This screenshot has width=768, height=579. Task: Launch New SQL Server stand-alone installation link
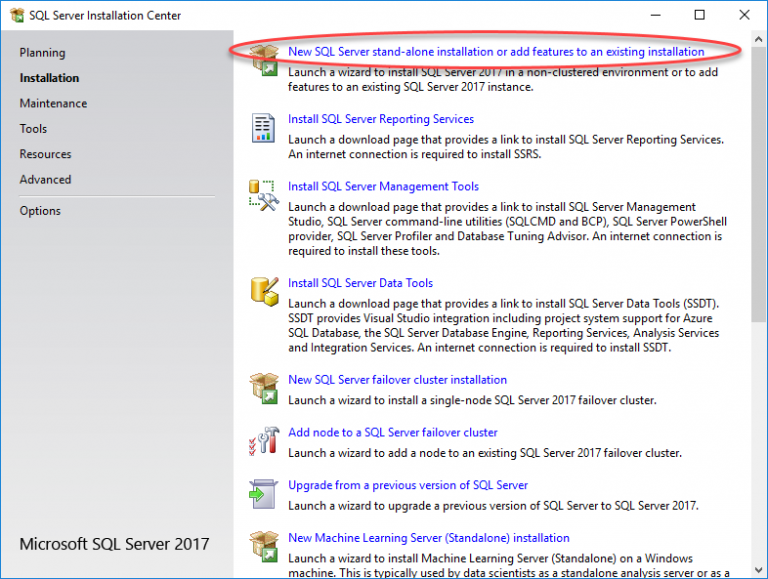pyautogui.click(x=496, y=51)
